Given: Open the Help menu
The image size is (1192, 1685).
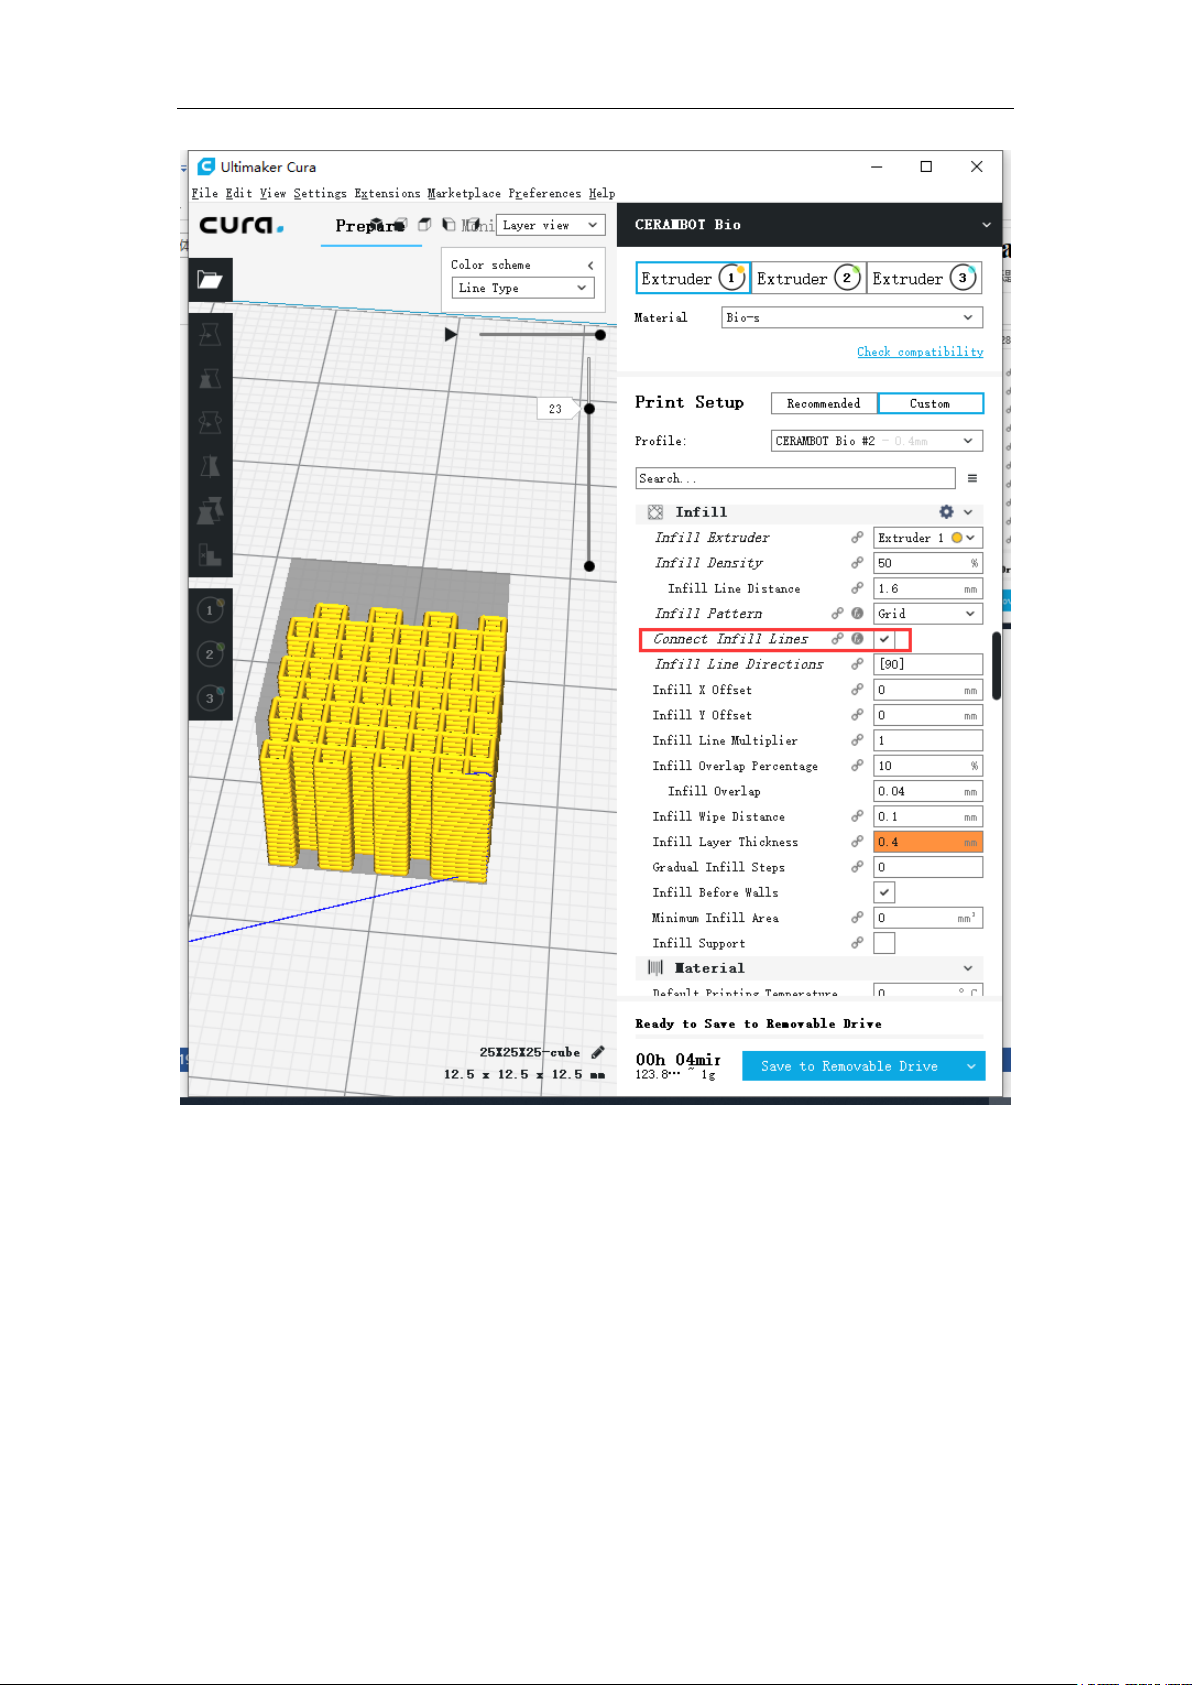Looking at the screenshot, I should pyautogui.click(x=602, y=193).
